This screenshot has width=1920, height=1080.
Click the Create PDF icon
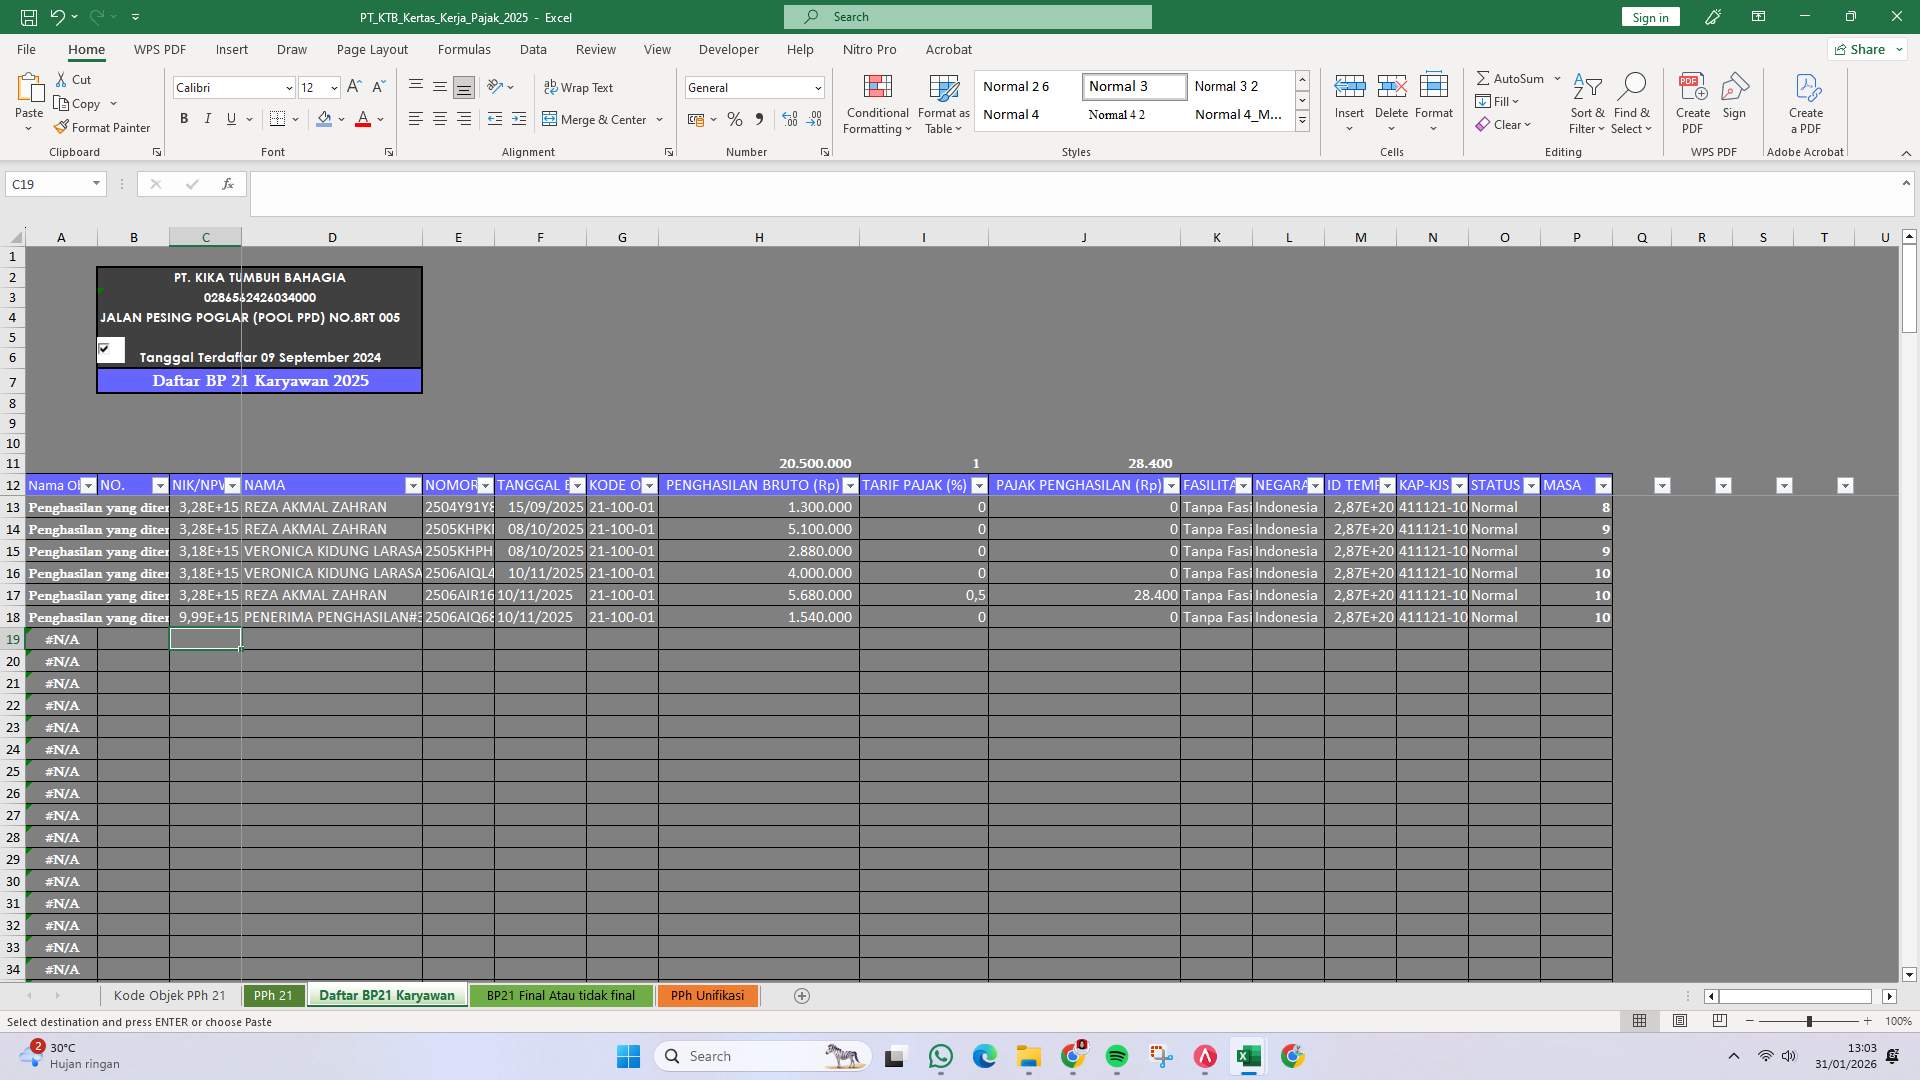pos(1693,100)
